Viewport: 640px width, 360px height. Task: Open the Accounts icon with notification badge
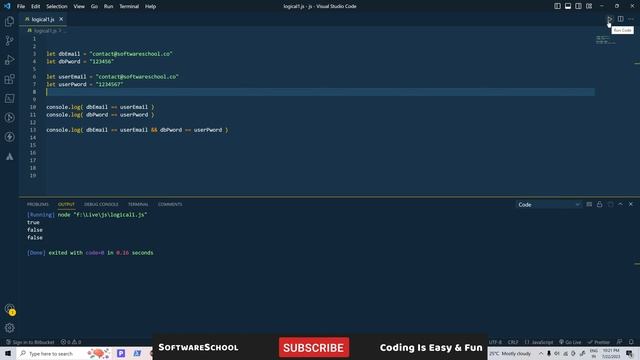coord(9,309)
